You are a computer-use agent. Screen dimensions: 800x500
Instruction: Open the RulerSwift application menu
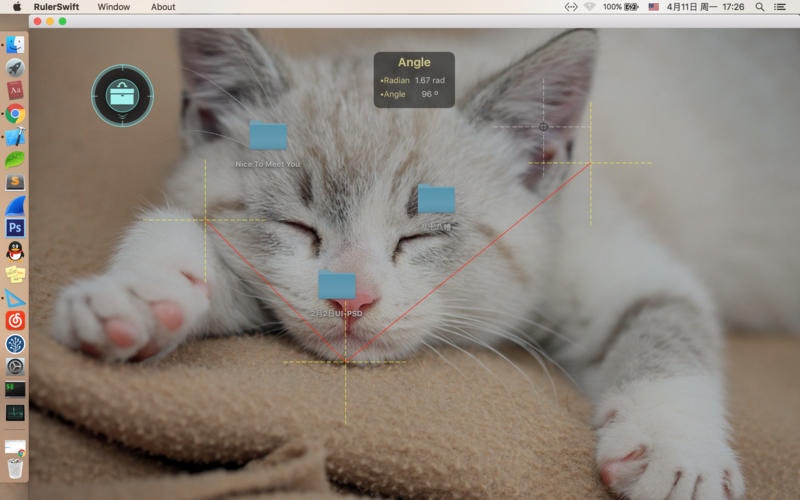coord(57,7)
